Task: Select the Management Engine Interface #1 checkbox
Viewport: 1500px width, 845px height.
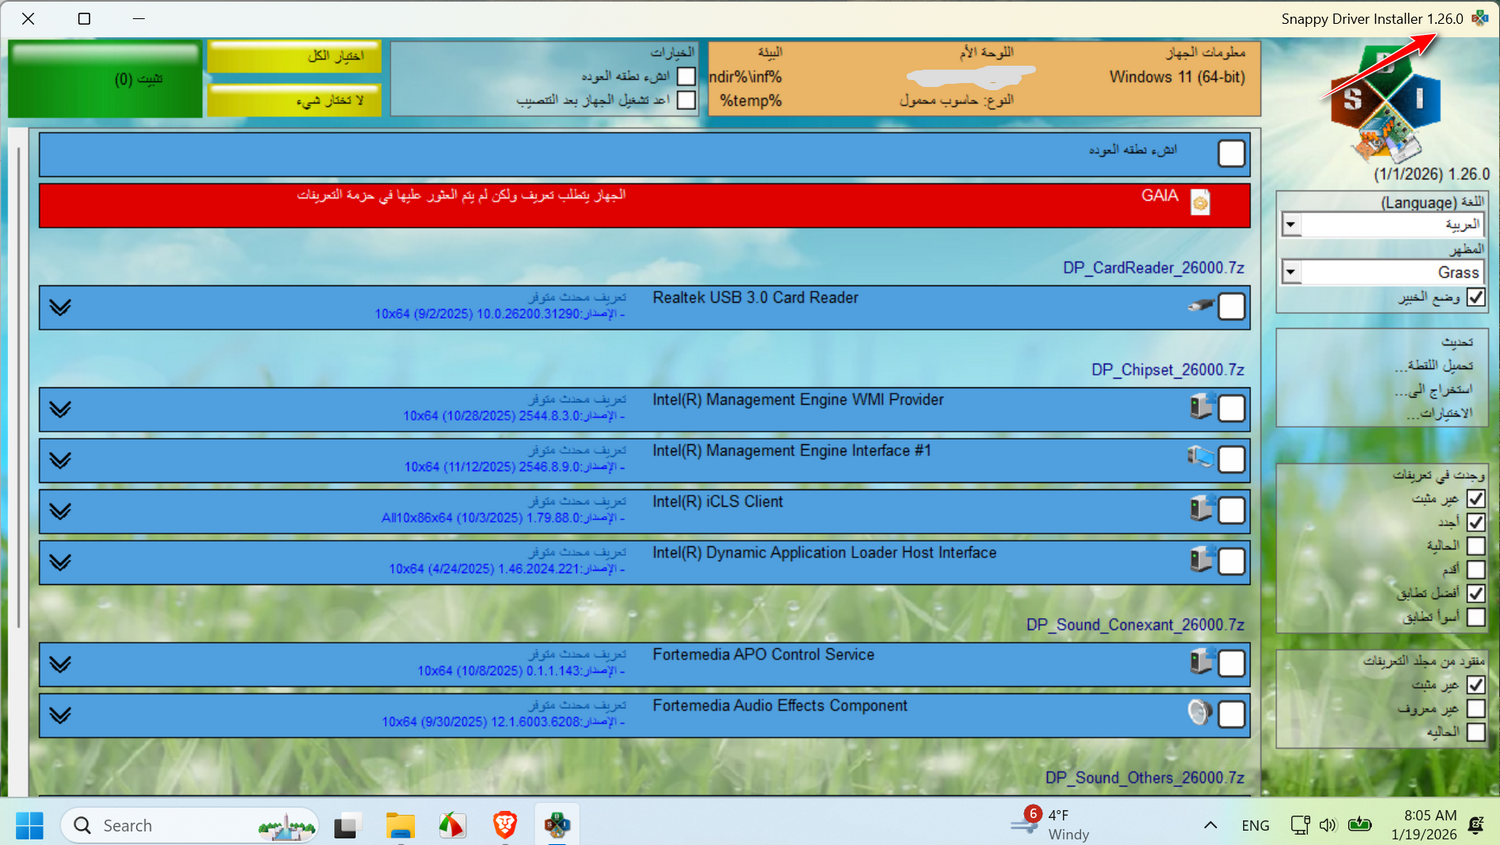Action: click(1232, 460)
